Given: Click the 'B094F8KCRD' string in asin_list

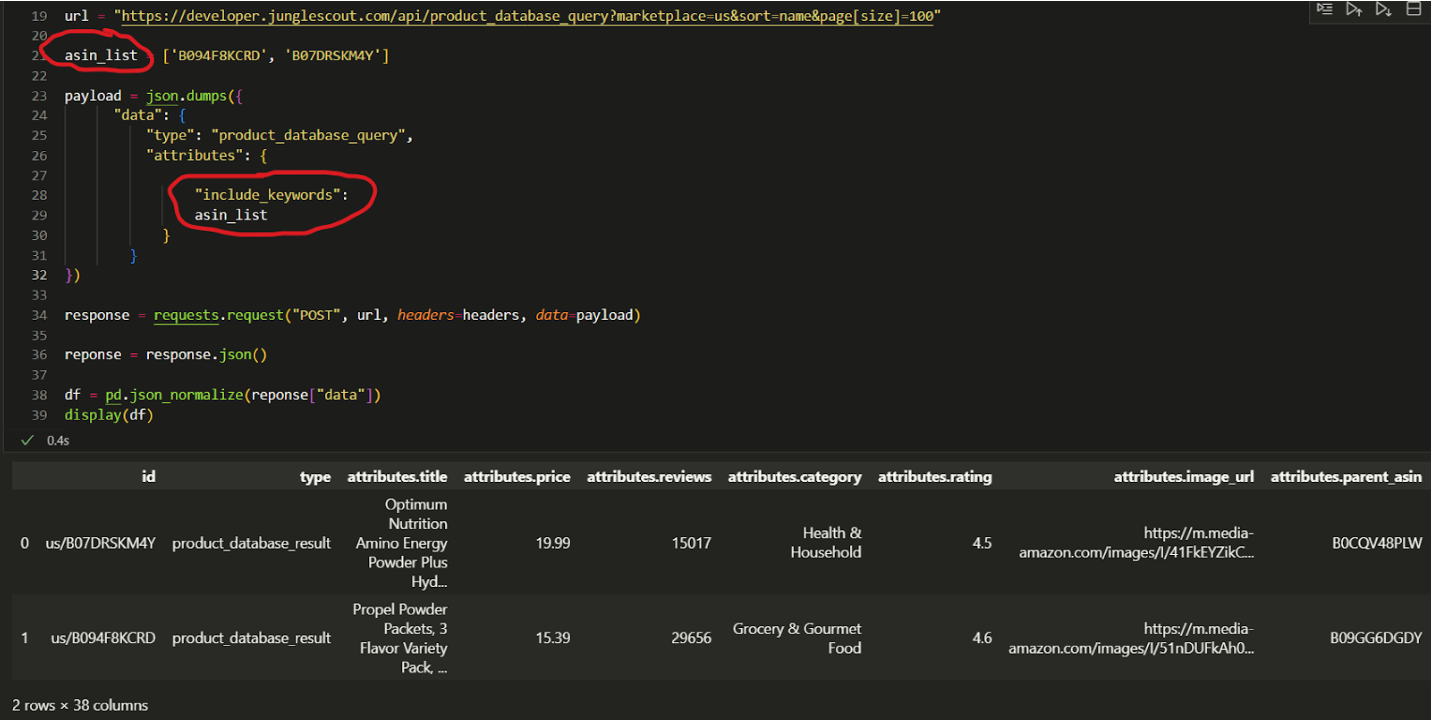Looking at the screenshot, I should pyautogui.click(x=222, y=56).
